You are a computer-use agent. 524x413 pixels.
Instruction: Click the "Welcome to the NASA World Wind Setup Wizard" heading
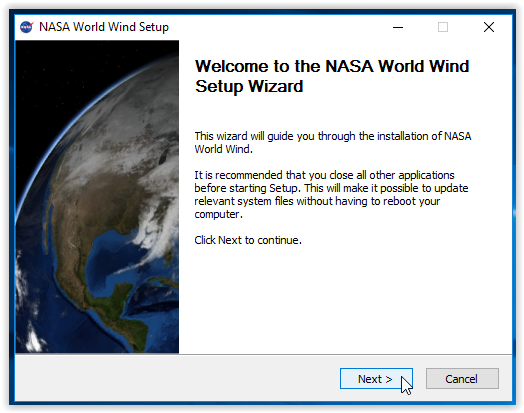(332, 76)
